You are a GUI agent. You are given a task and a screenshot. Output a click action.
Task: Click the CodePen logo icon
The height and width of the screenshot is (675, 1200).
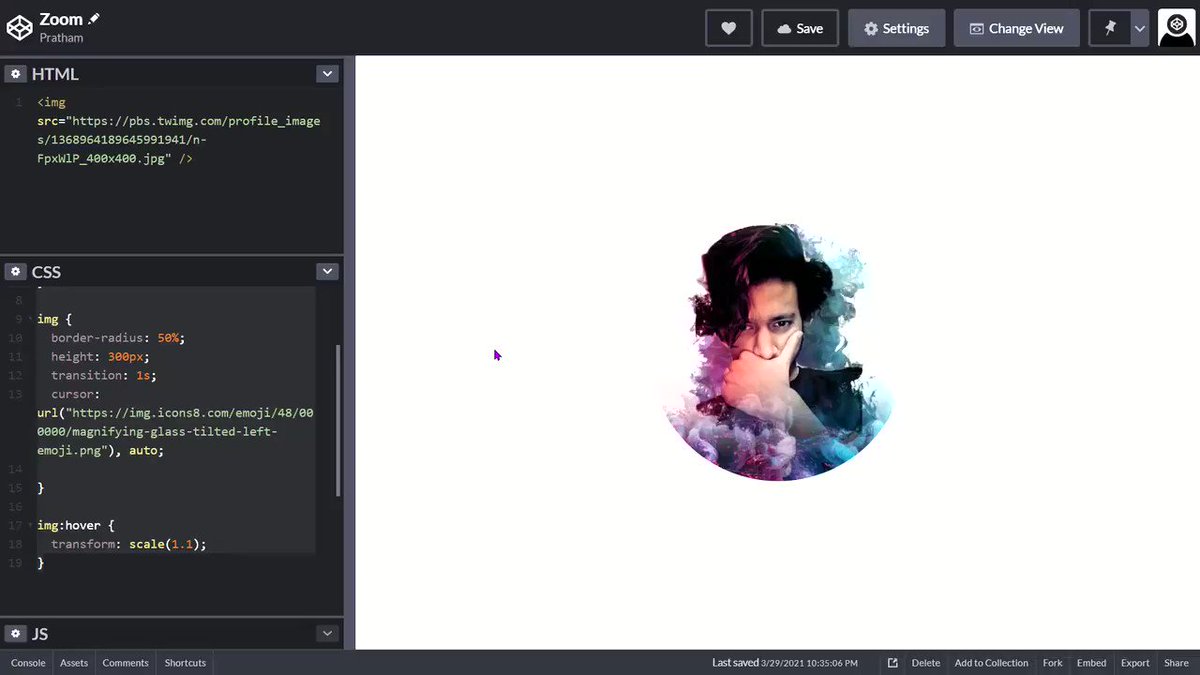[19, 28]
